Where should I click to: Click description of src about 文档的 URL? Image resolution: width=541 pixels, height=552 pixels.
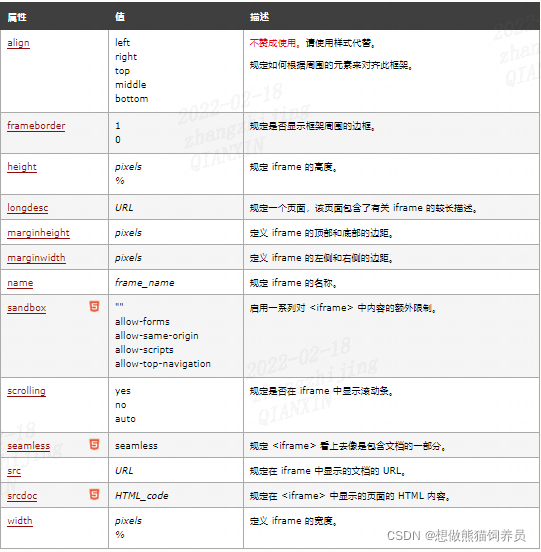328,471
